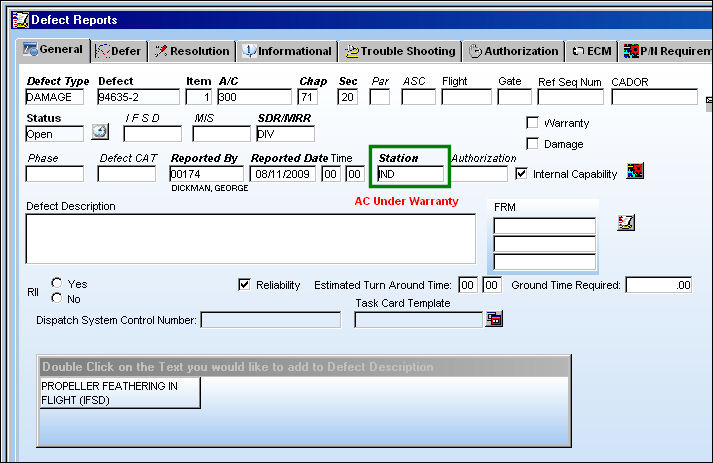Open the P/N Requirements tab
This screenshot has width=713, height=463.
(x=666, y=51)
